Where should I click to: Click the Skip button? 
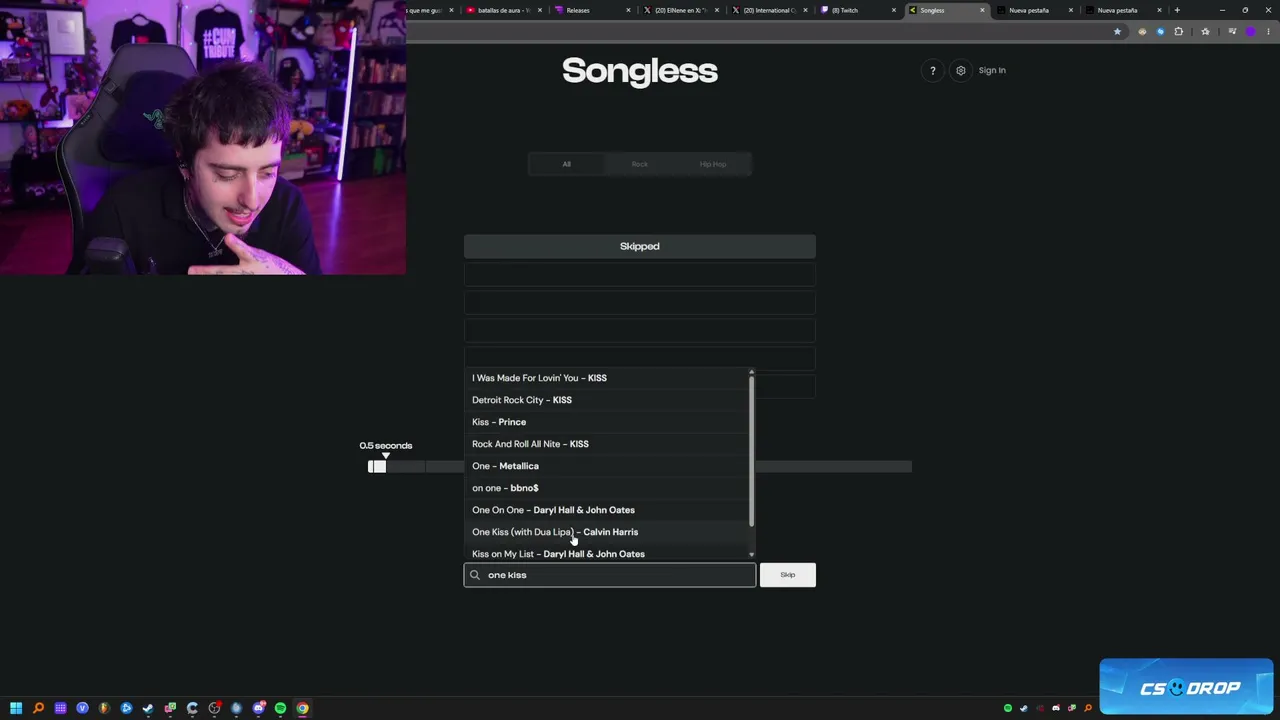point(788,575)
